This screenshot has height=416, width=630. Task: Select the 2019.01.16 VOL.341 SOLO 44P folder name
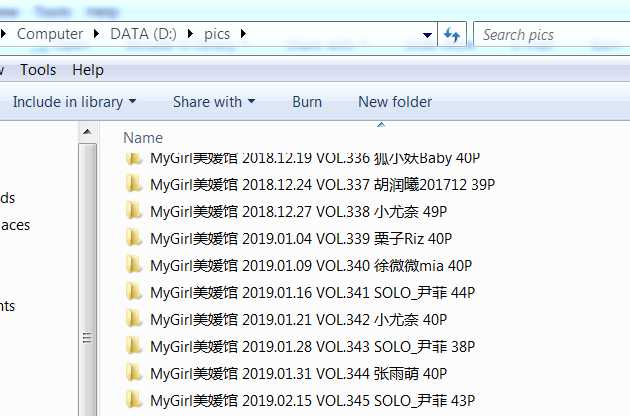(313, 293)
